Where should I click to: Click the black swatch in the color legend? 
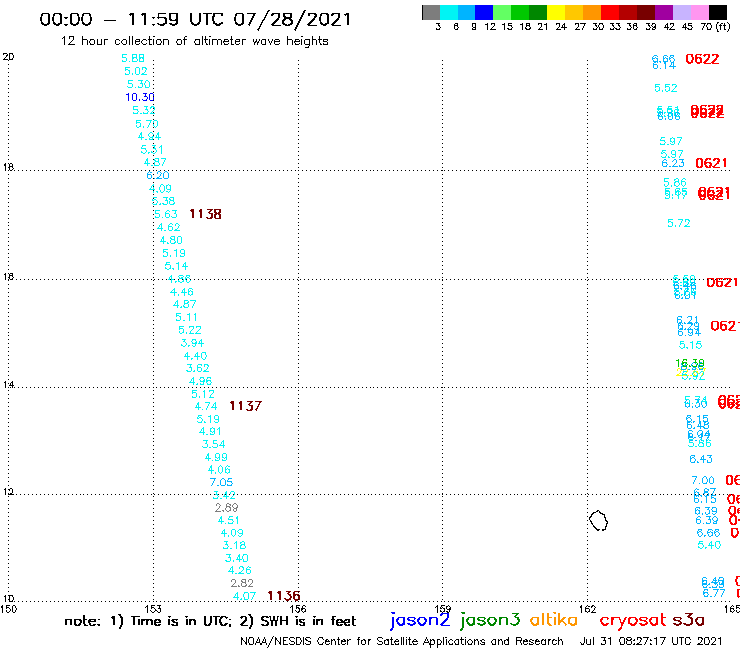pyautogui.click(x=718, y=12)
